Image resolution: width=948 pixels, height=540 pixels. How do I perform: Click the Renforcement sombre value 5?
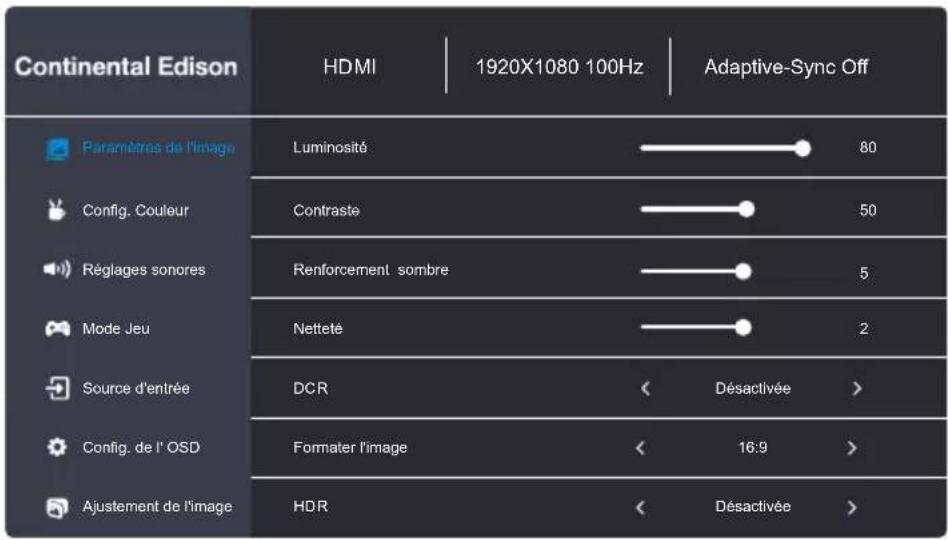(x=864, y=273)
